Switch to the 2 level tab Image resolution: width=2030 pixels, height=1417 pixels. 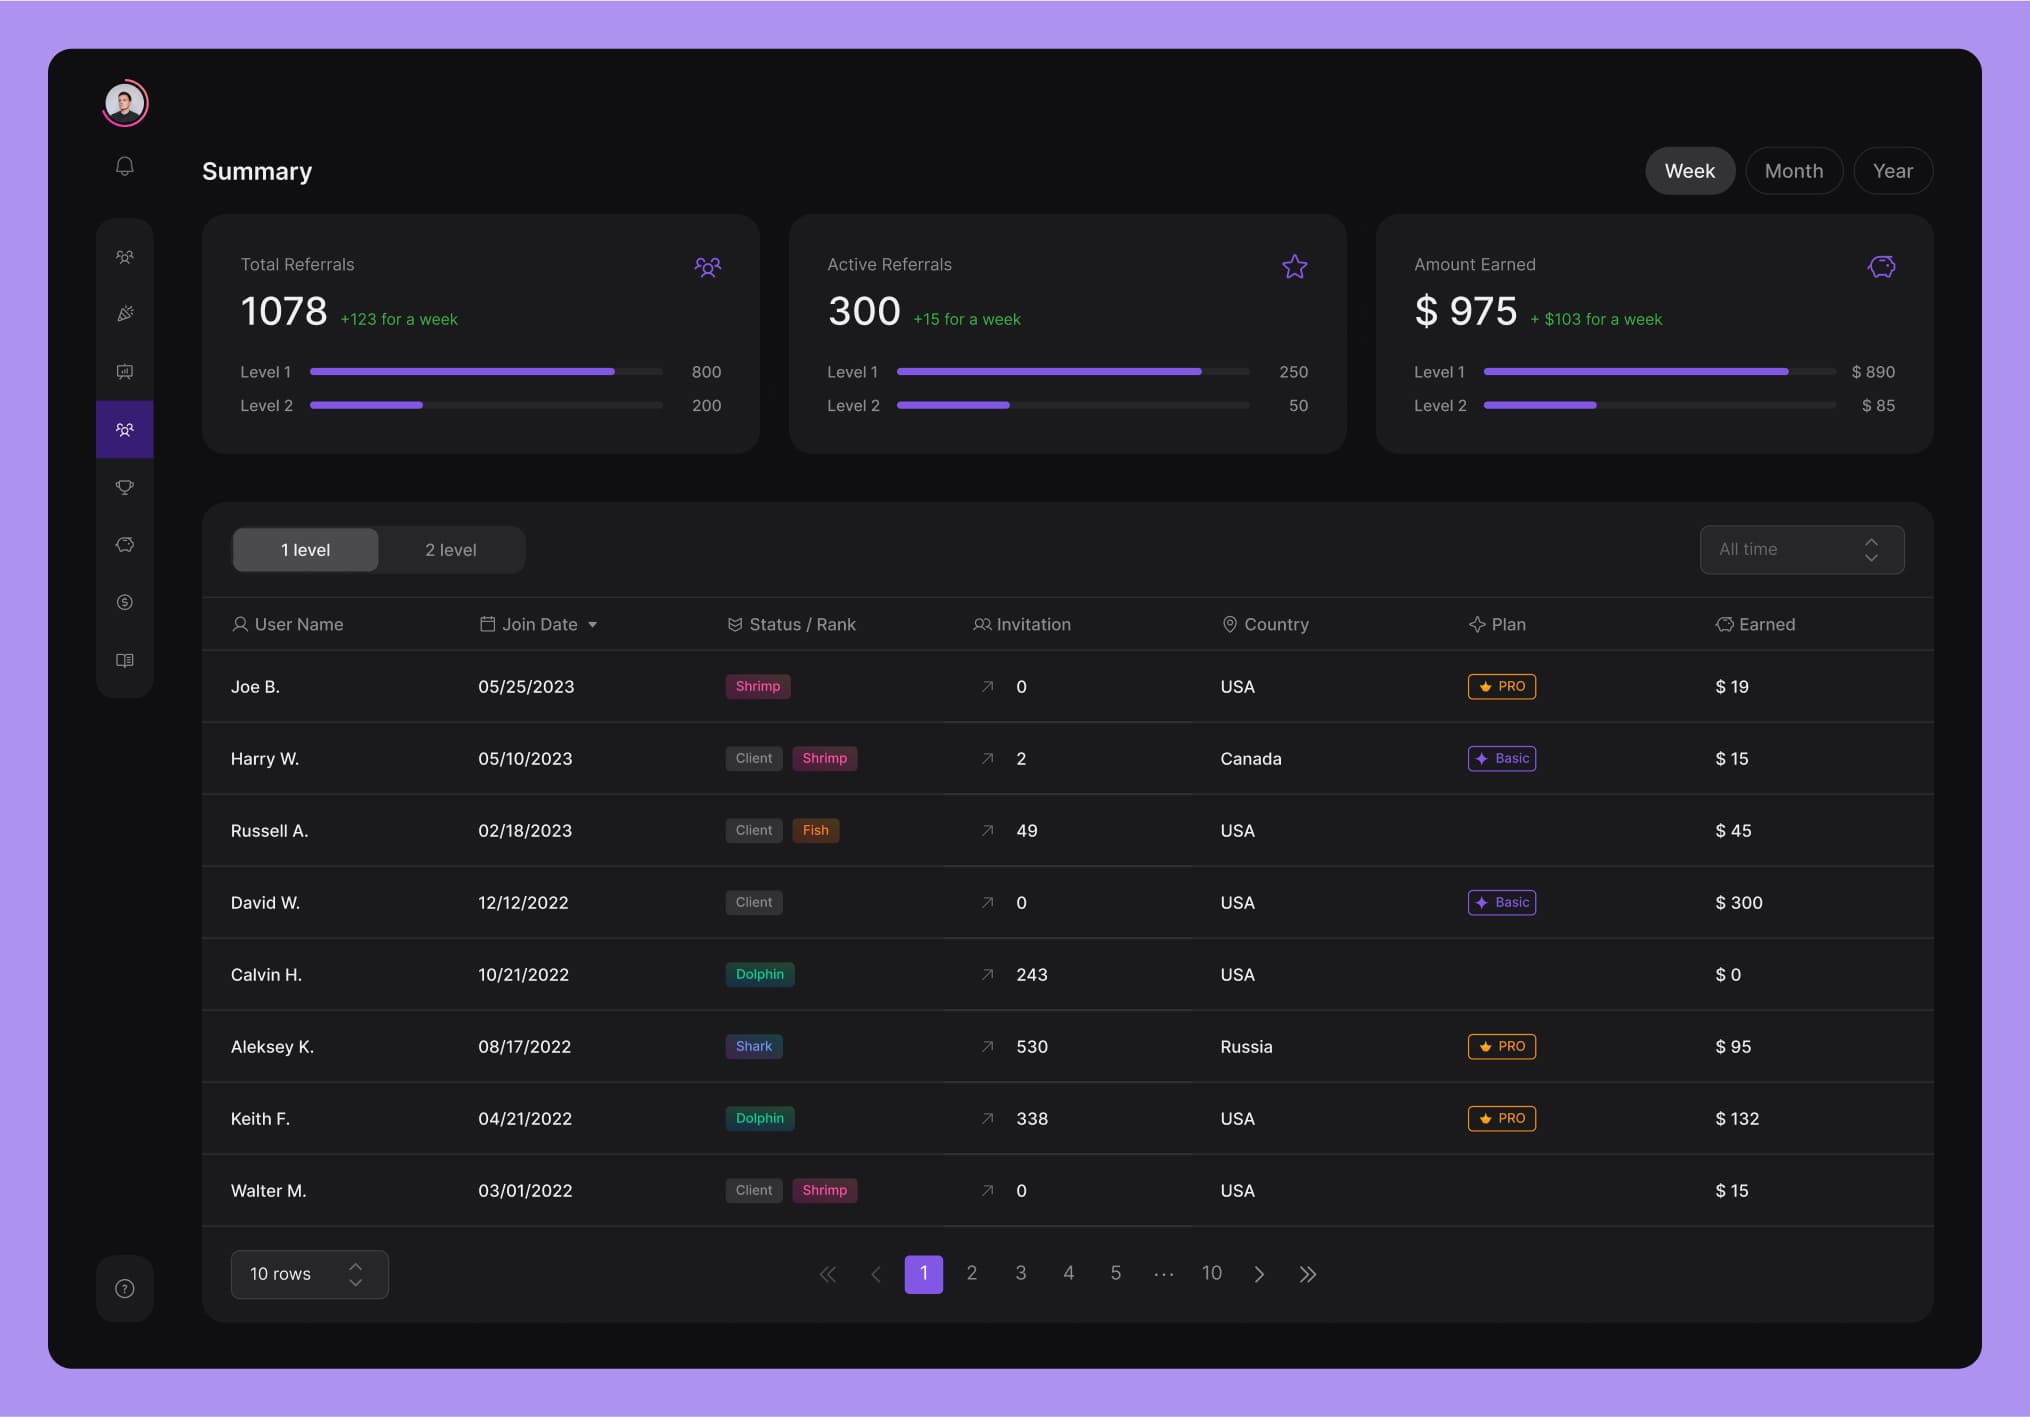click(x=450, y=550)
